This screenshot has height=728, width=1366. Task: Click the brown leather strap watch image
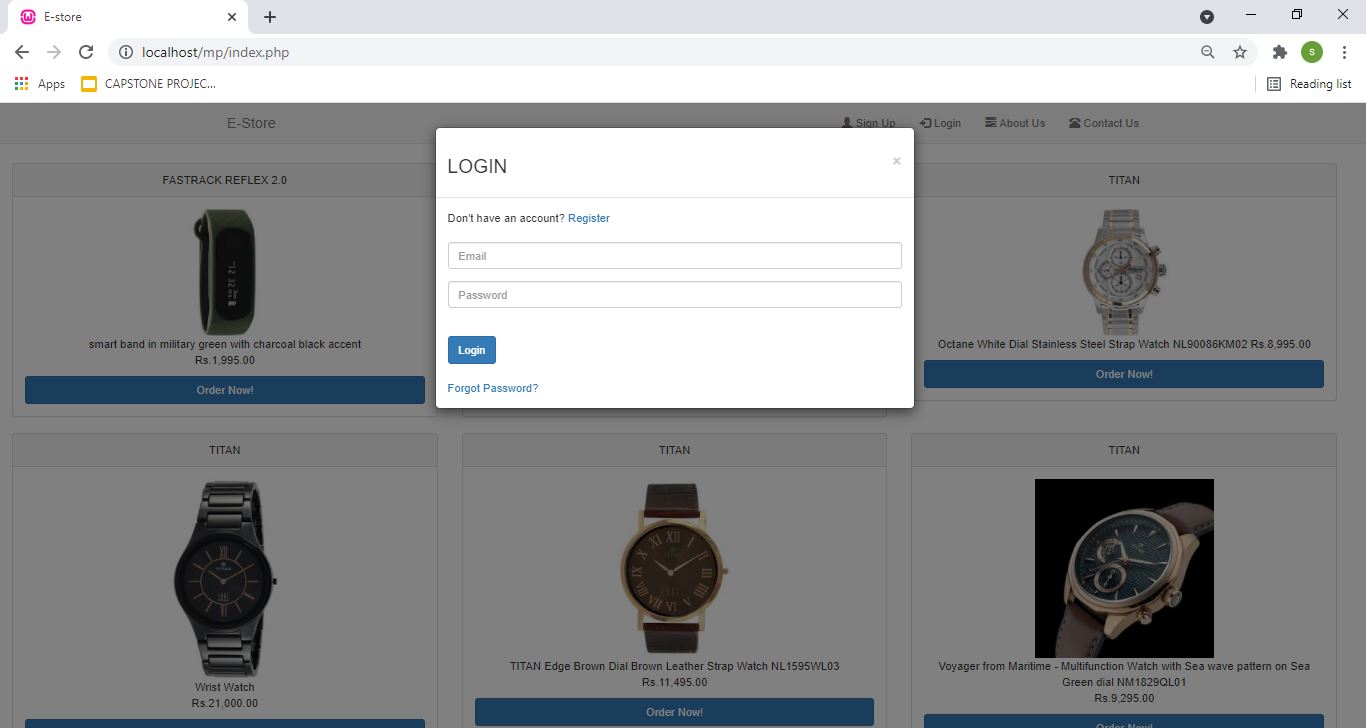point(674,569)
